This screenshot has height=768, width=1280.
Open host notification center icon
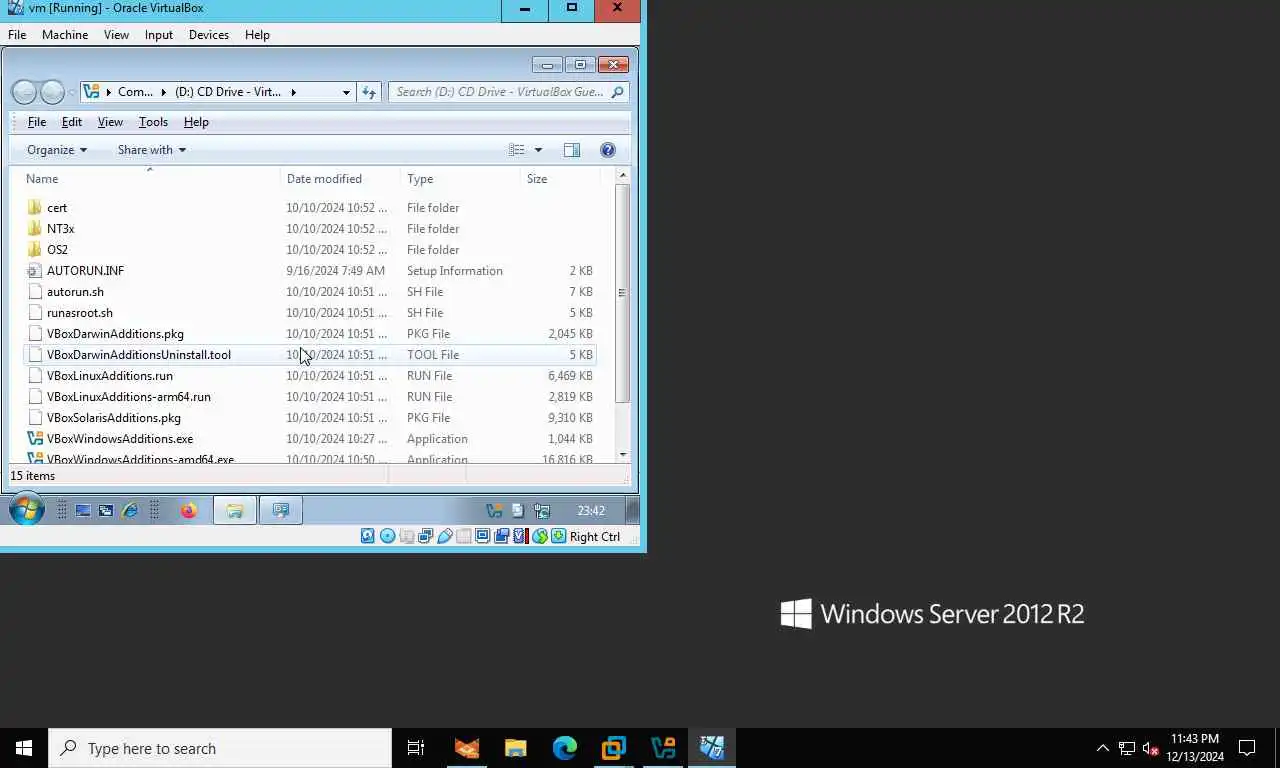[1247, 748]
